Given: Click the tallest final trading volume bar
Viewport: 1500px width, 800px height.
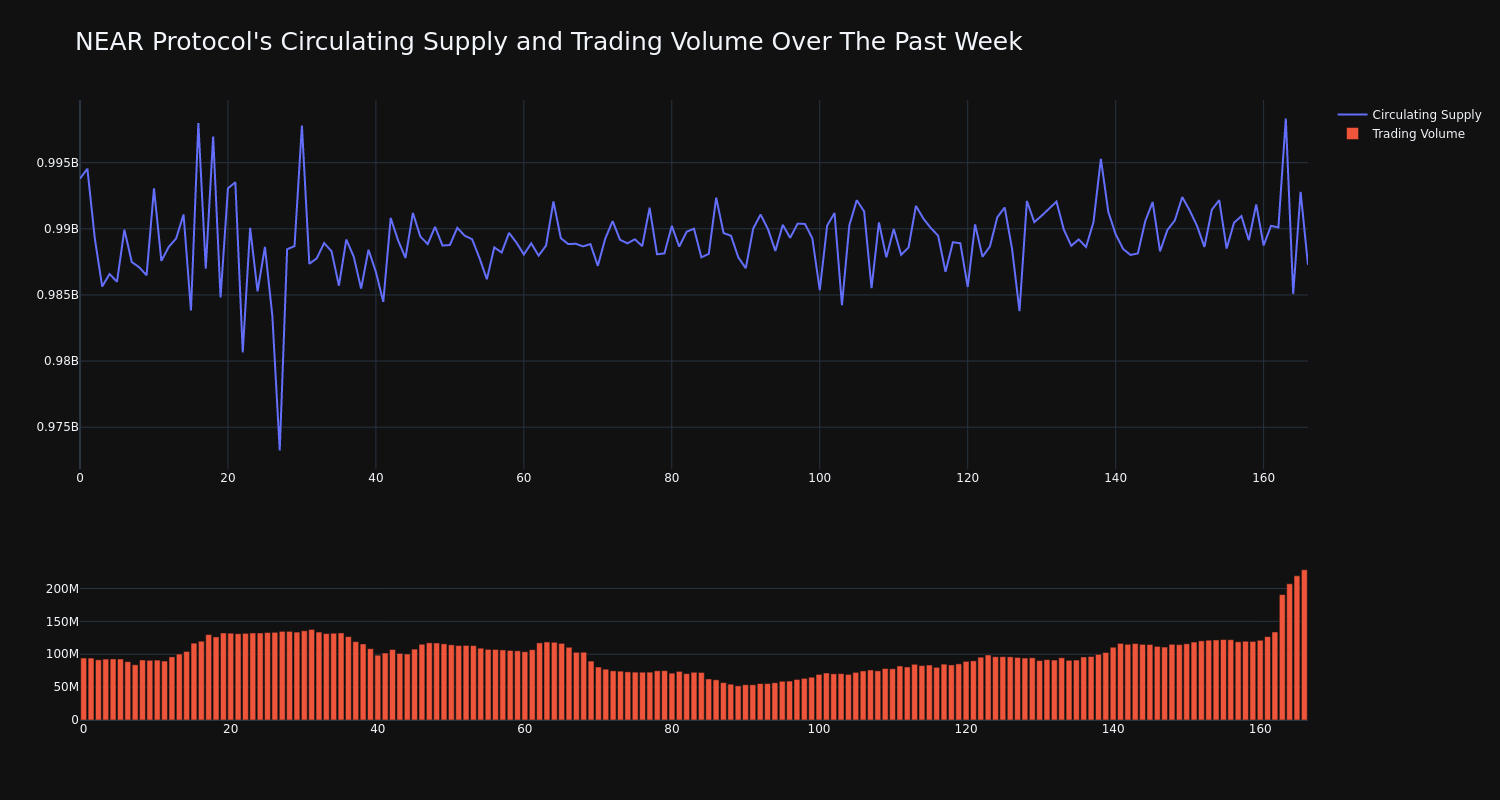Looking at the screenshot, I should tap(1304, 645).
